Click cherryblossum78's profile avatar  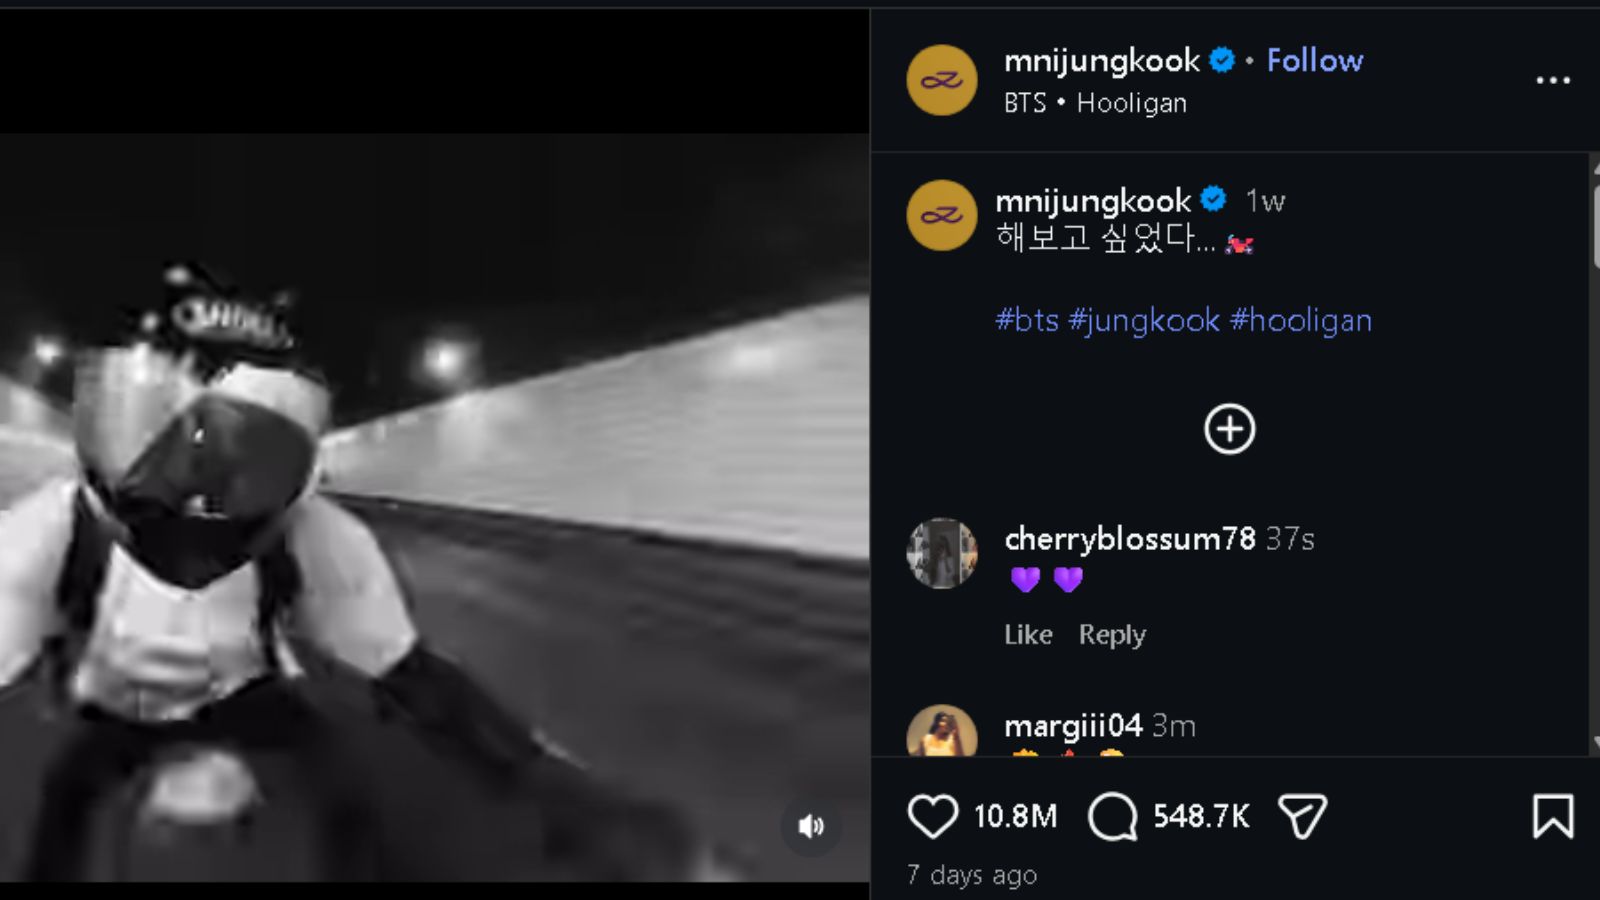(941, 553)
